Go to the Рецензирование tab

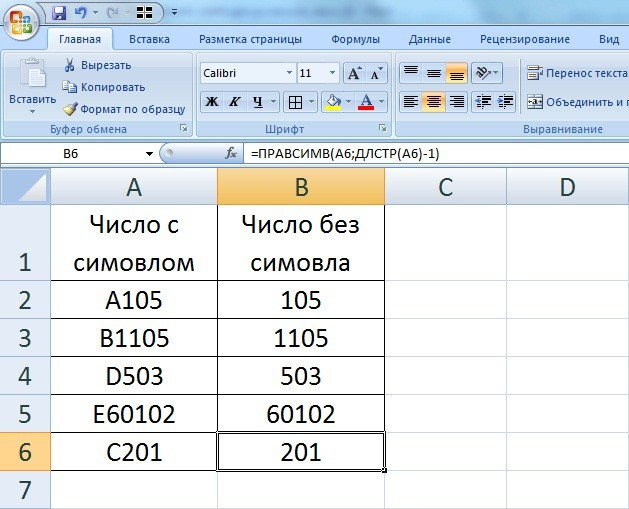[525, 39]
